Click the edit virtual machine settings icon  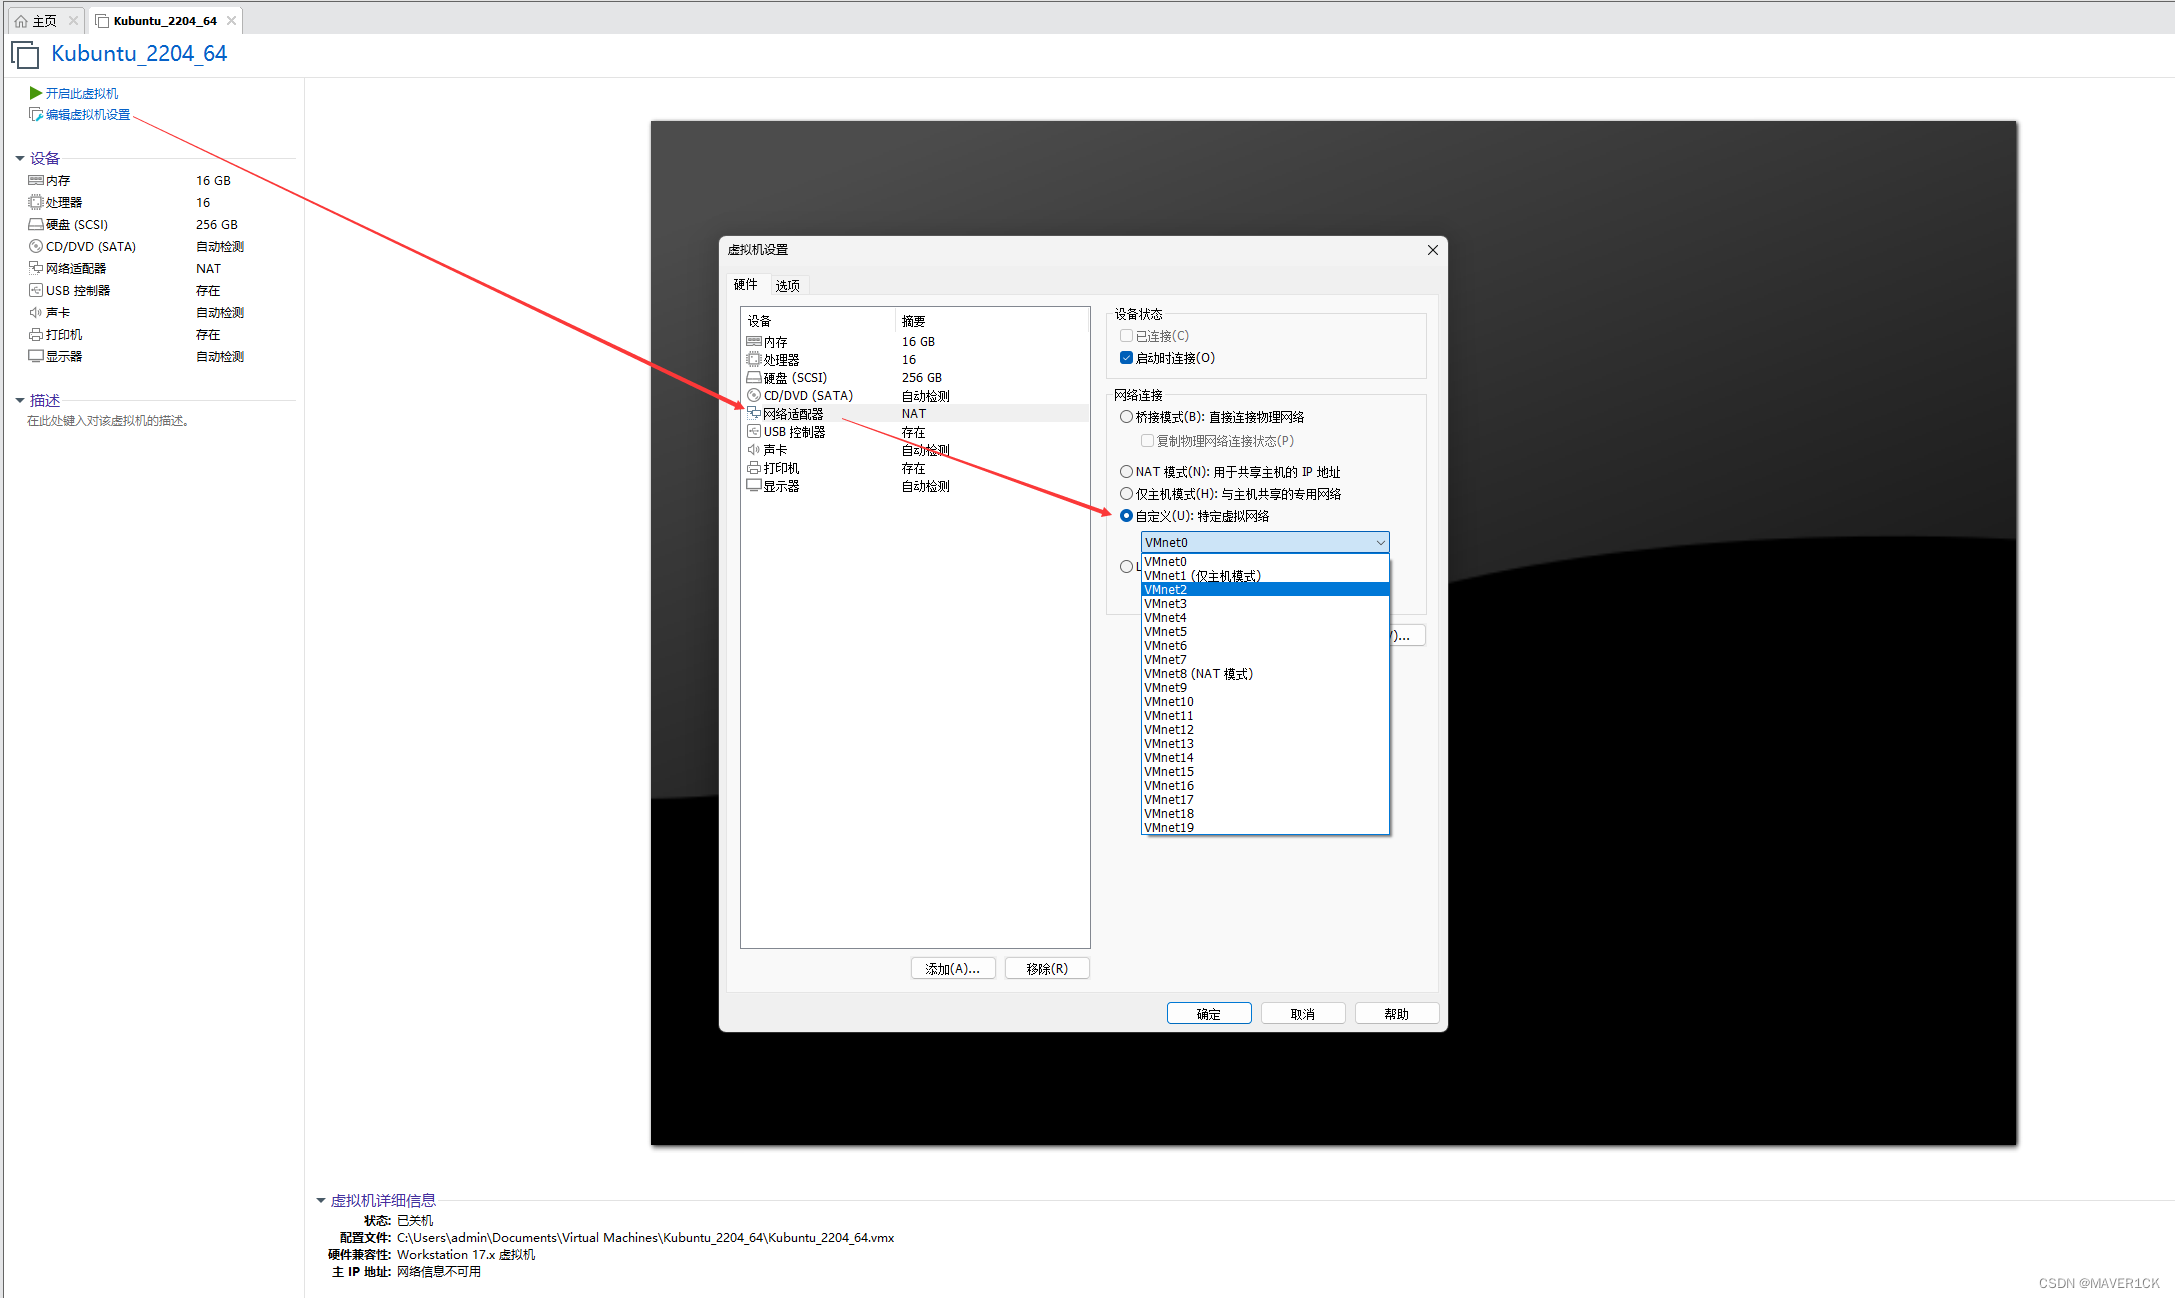click(36, 115)
